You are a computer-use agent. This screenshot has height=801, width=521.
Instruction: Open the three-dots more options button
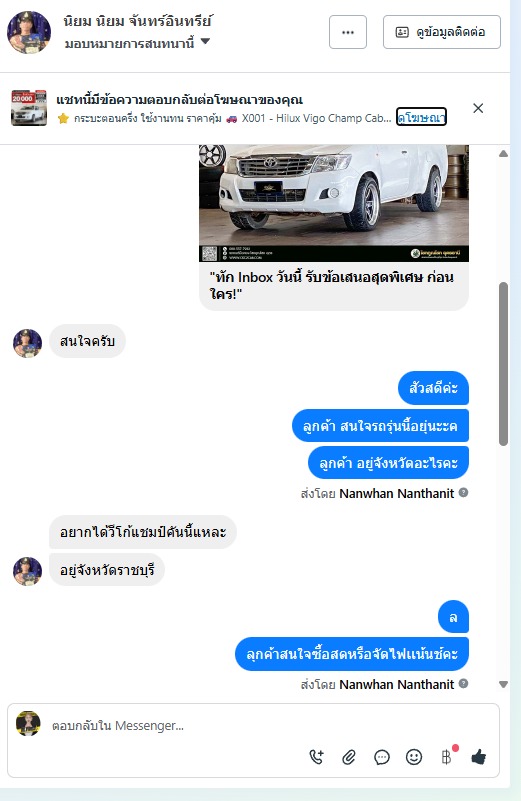(x=348, y=32)
